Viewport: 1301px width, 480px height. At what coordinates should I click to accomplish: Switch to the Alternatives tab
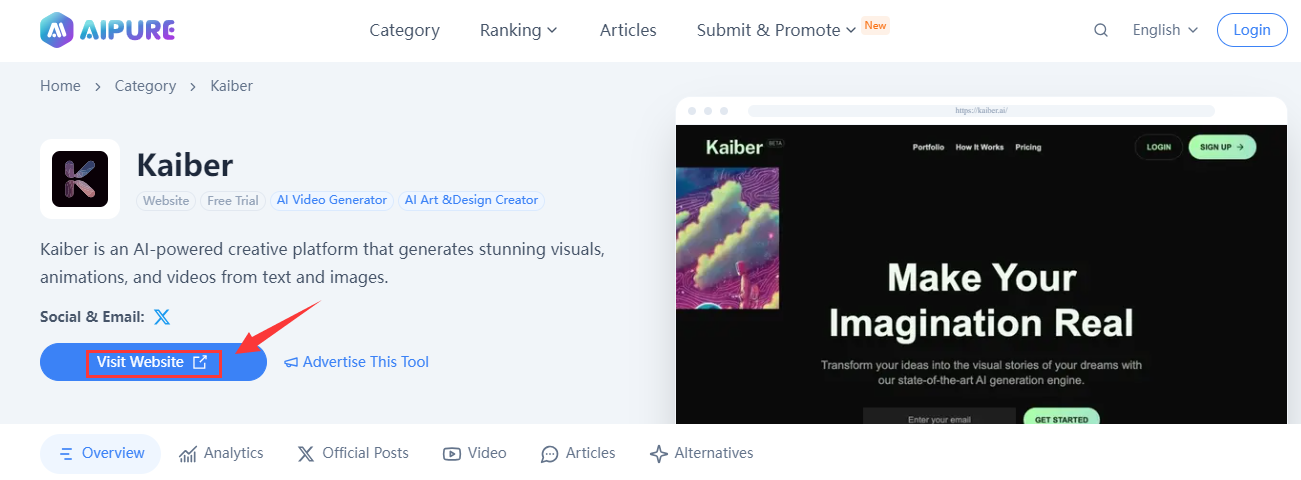pos(701,453)
